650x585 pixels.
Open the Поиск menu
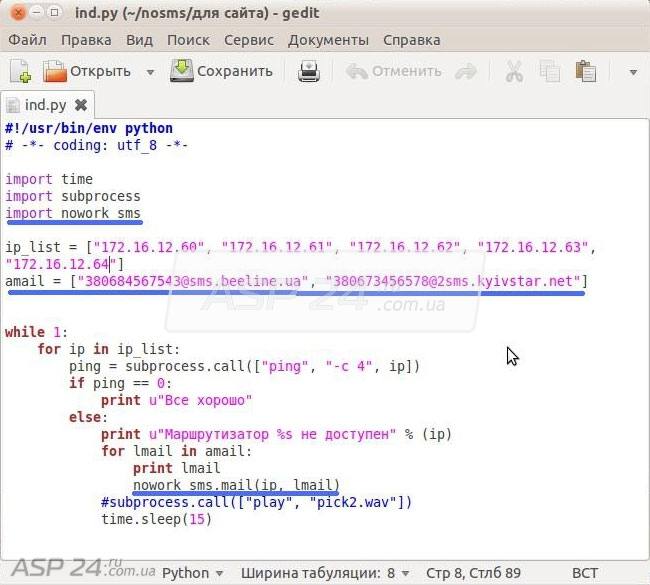(x=188, y=40)
